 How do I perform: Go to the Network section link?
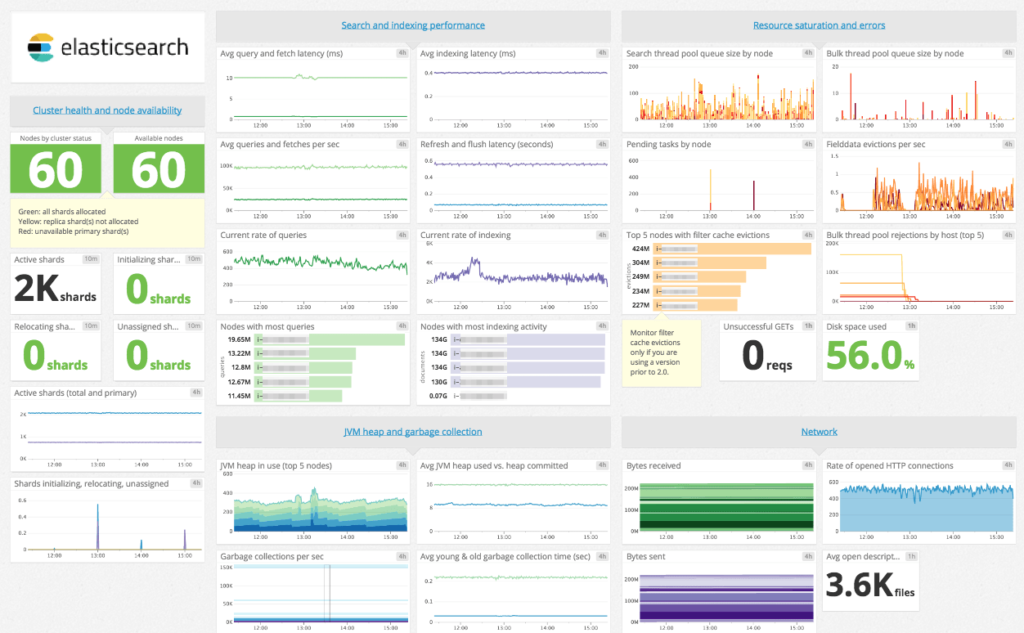[x=818, y=432]
